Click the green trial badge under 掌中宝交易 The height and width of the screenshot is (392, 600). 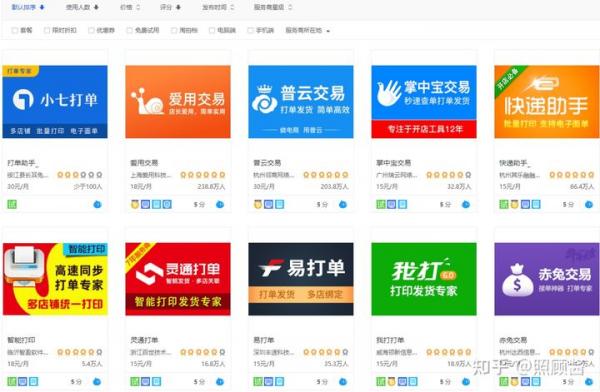381,204
